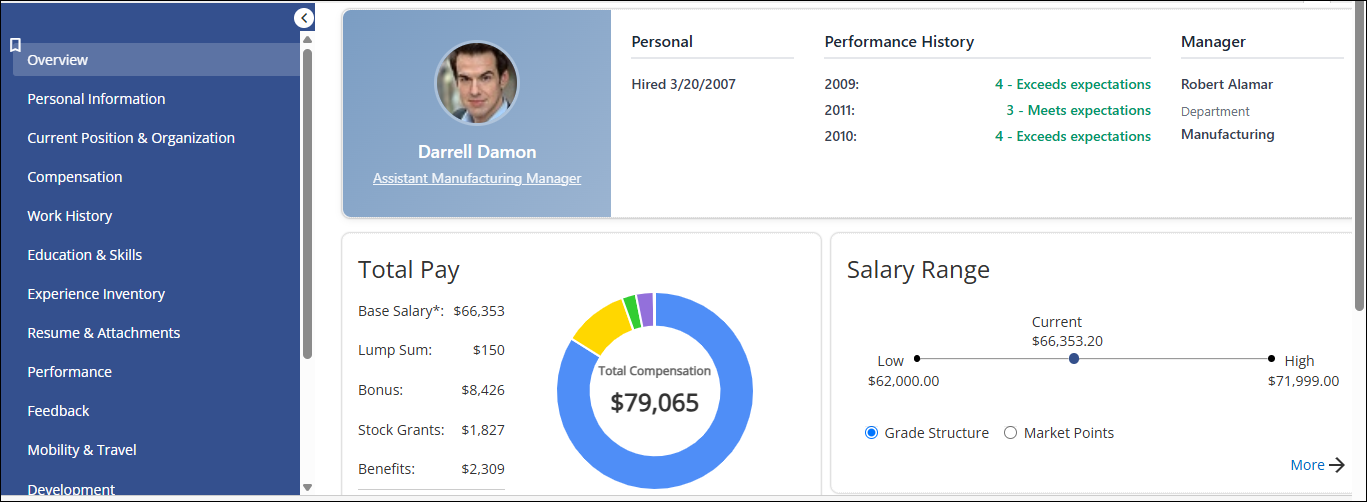Click the bookmark icon above Overview

(x=15, y=45)
